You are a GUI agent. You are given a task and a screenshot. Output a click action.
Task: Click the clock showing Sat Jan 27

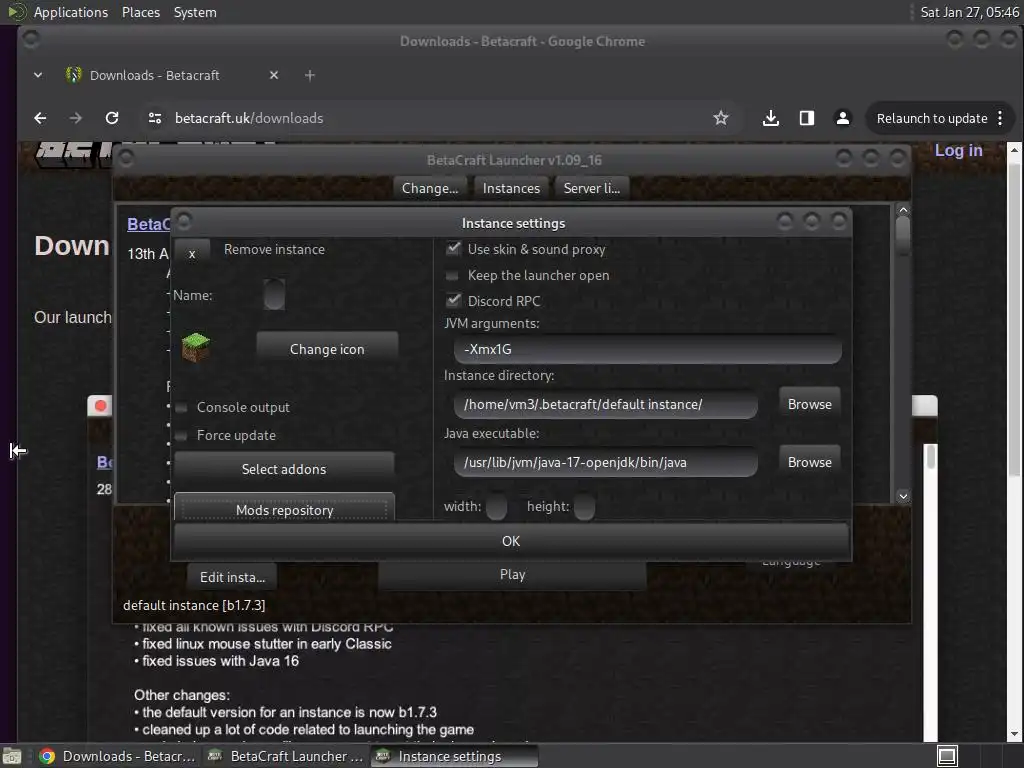969,12
